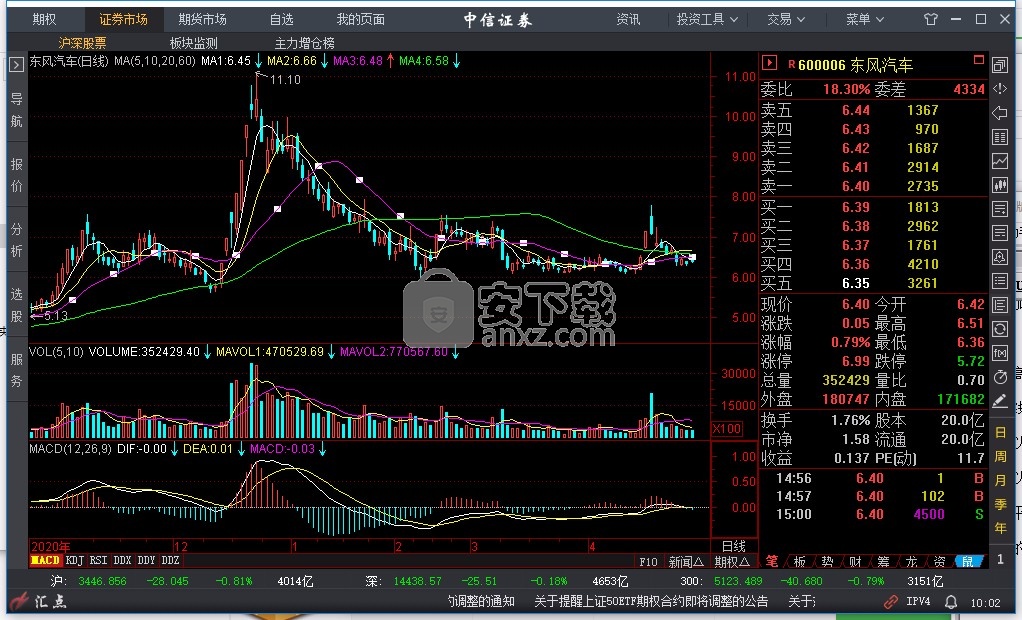
Task: Open the 板块监测 sub-tab
Action: [194, 43]
